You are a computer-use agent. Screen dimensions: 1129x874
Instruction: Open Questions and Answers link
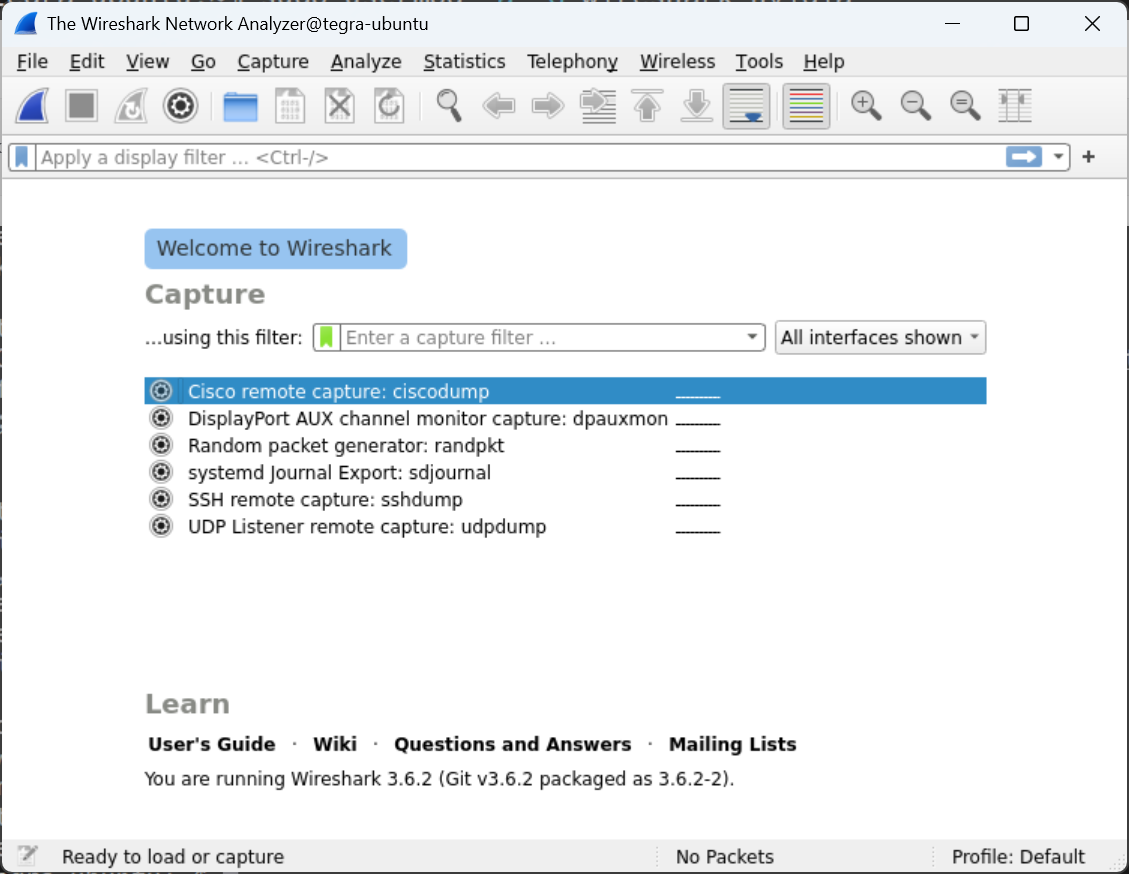coord(513,744)
